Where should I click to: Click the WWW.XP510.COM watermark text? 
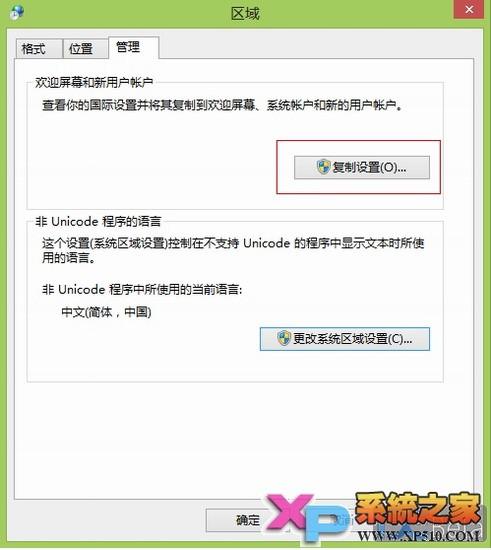click(419, 536)
